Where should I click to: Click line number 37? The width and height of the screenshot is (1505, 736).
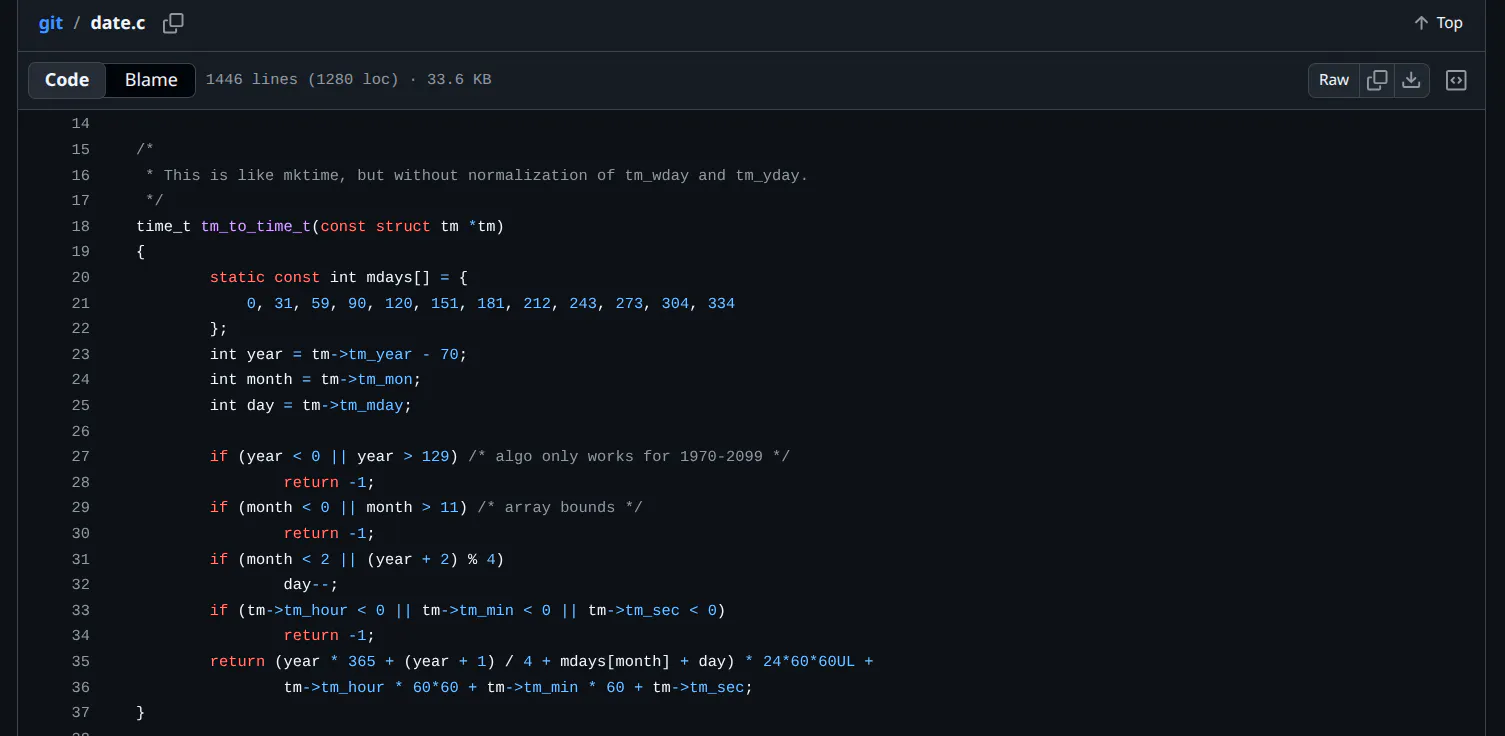pos(80,713)
